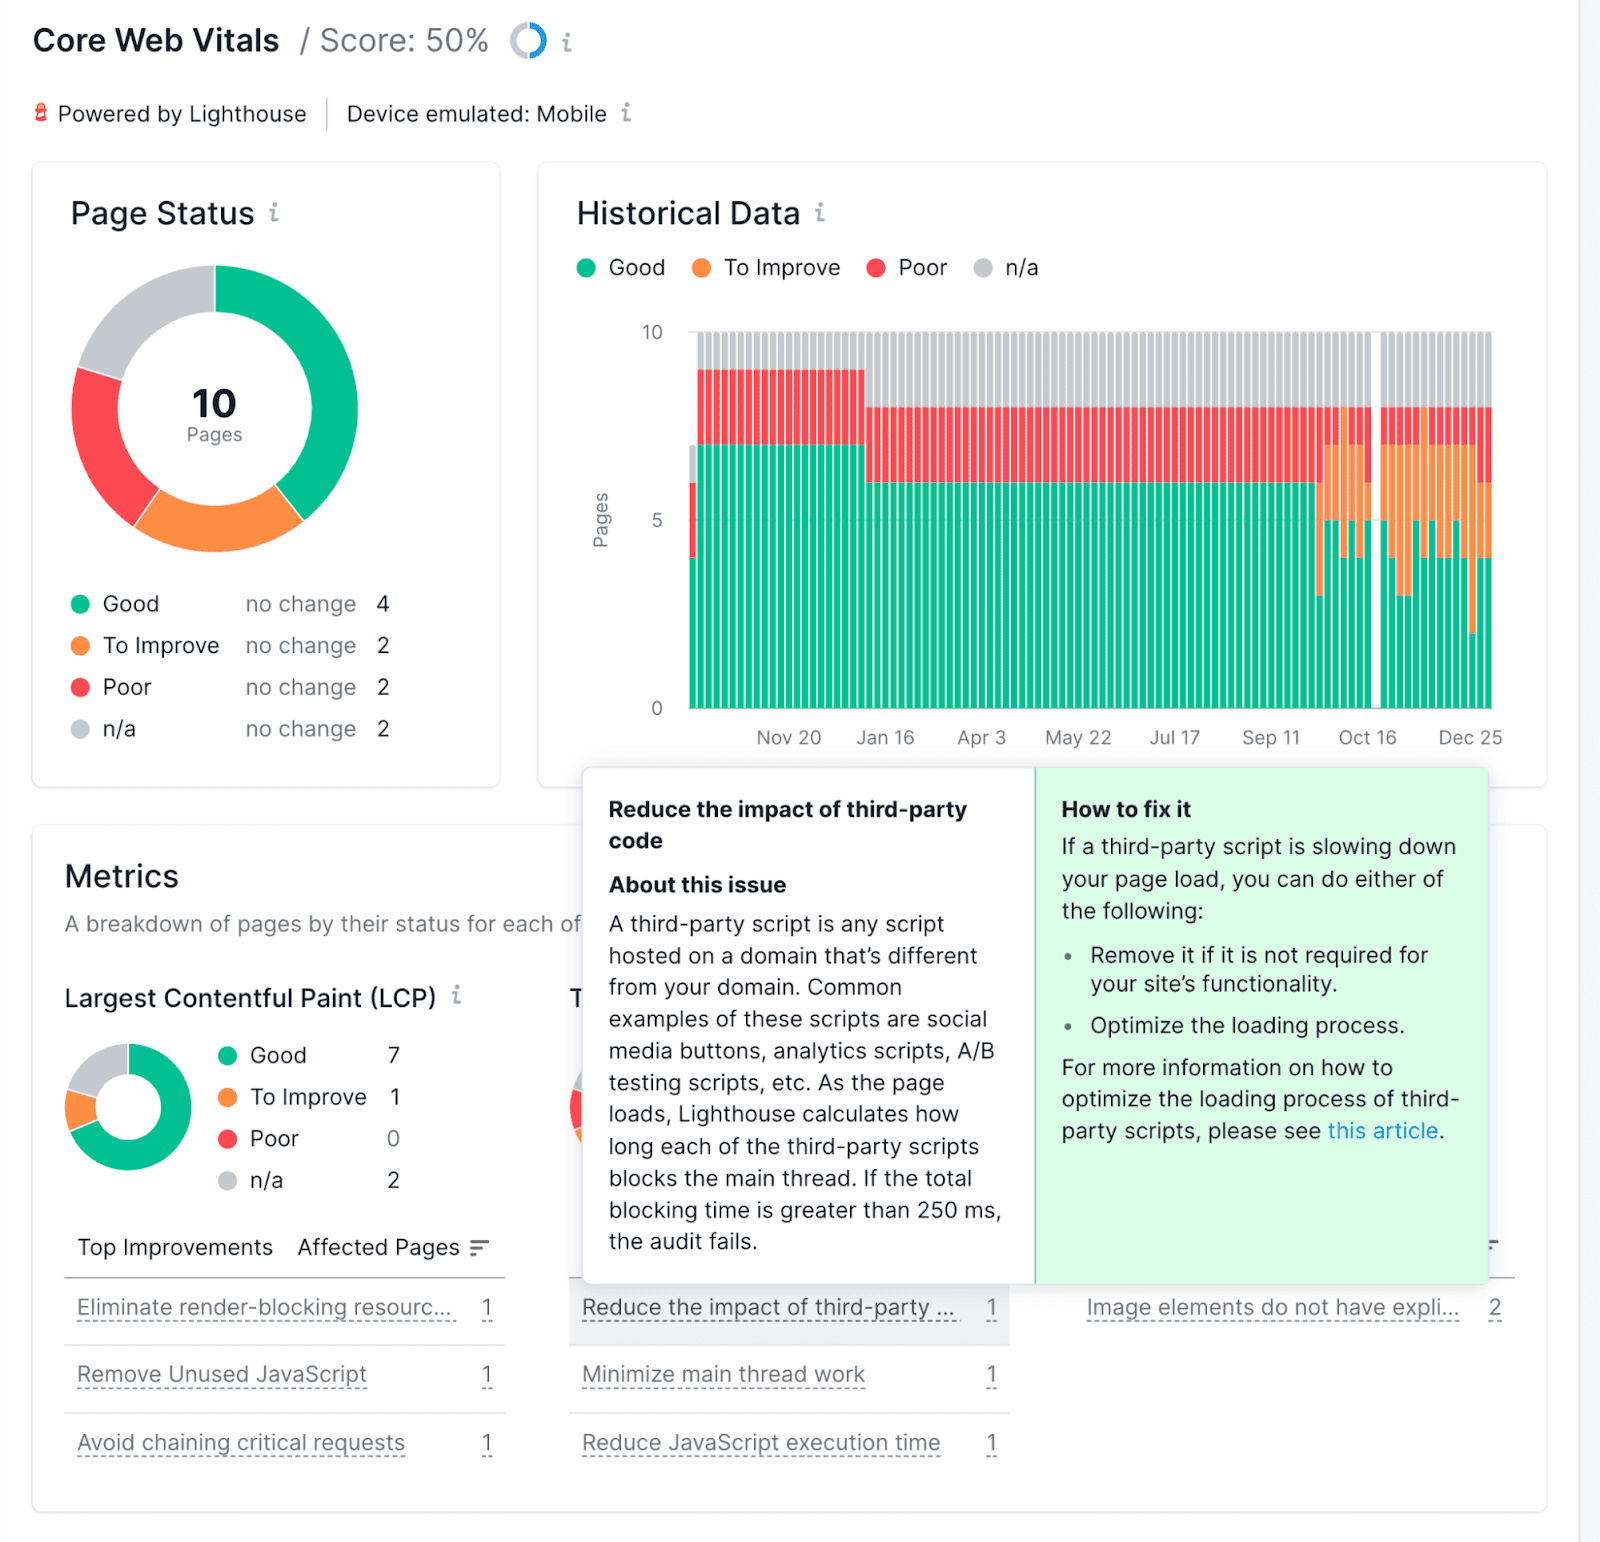Toggle the Poor series in the Historical Data legend
Screen dimensions: 1600x1542
pyautogui.click(x=905, y=267)
